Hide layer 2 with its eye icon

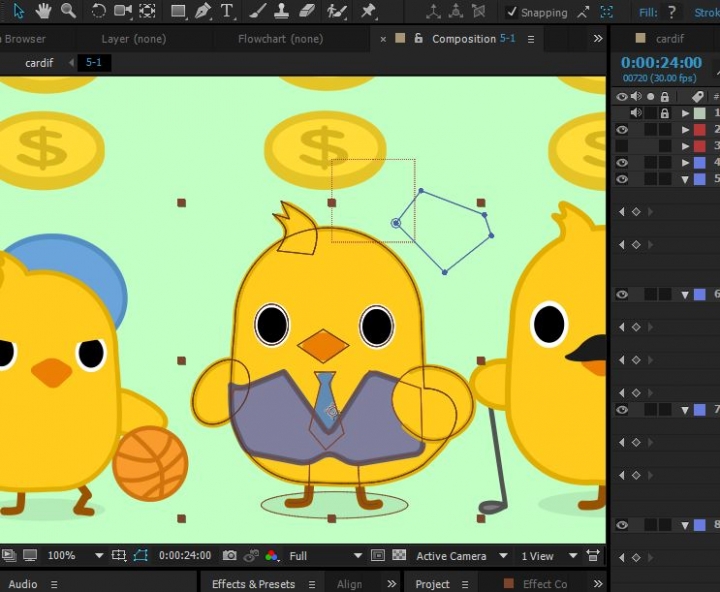click(x=622, y=130)
